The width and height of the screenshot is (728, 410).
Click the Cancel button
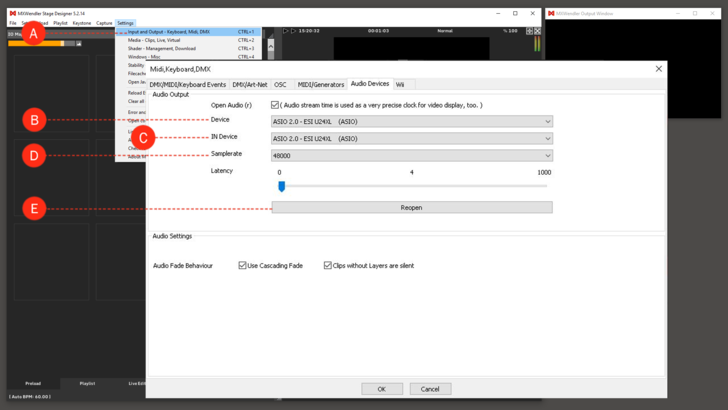430,389
